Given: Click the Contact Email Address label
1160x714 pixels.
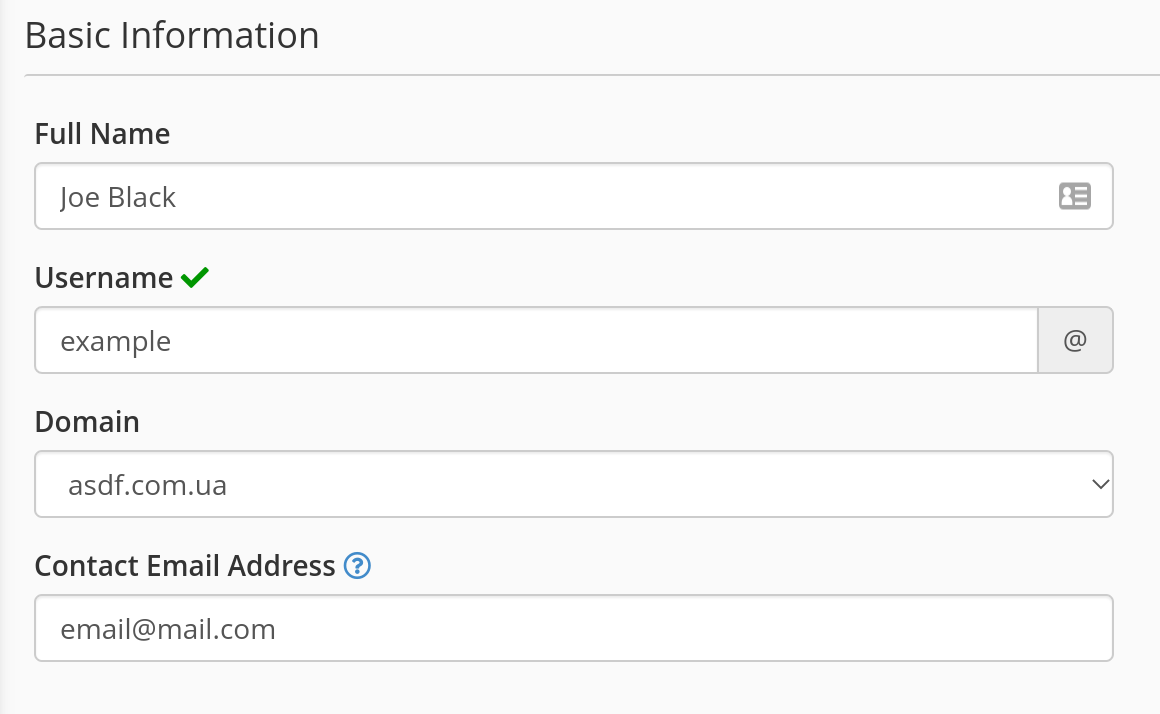Looking at the screenshot, I should click(x=185, y=566).
